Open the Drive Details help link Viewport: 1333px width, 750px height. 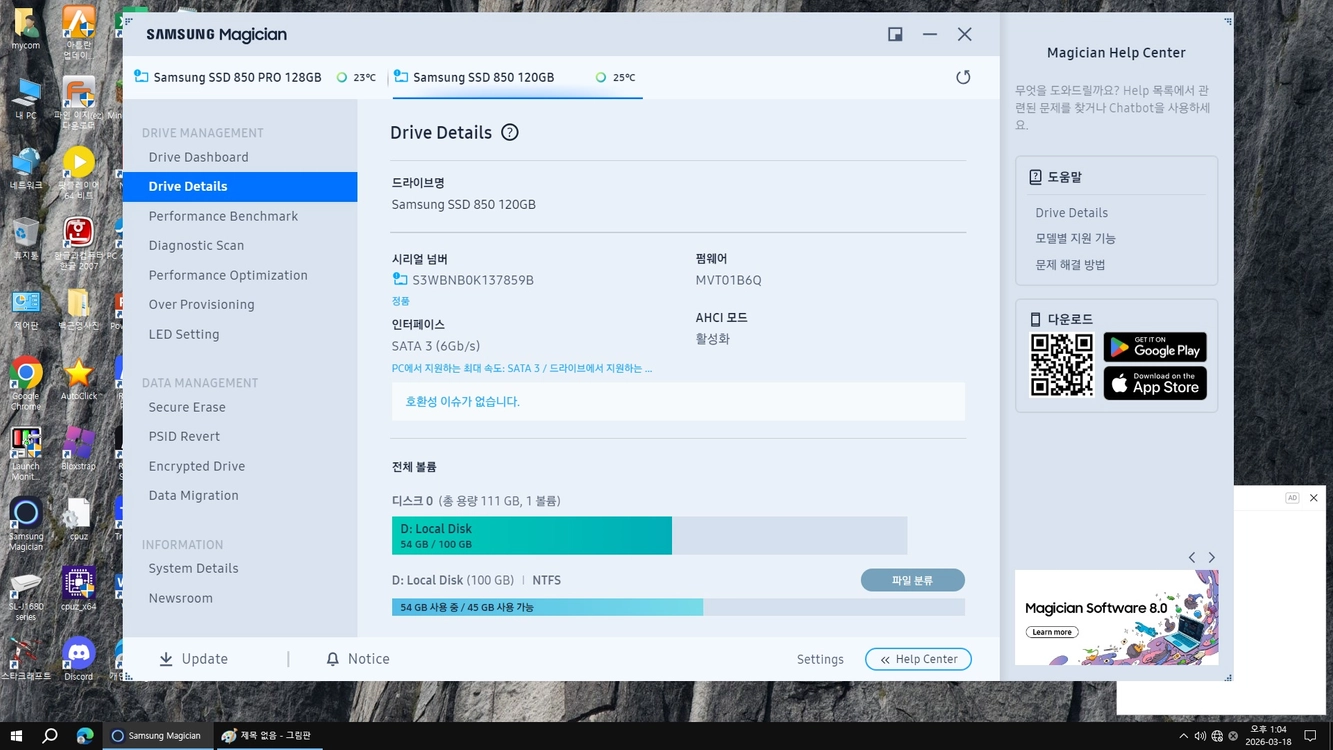(1071, 212)
